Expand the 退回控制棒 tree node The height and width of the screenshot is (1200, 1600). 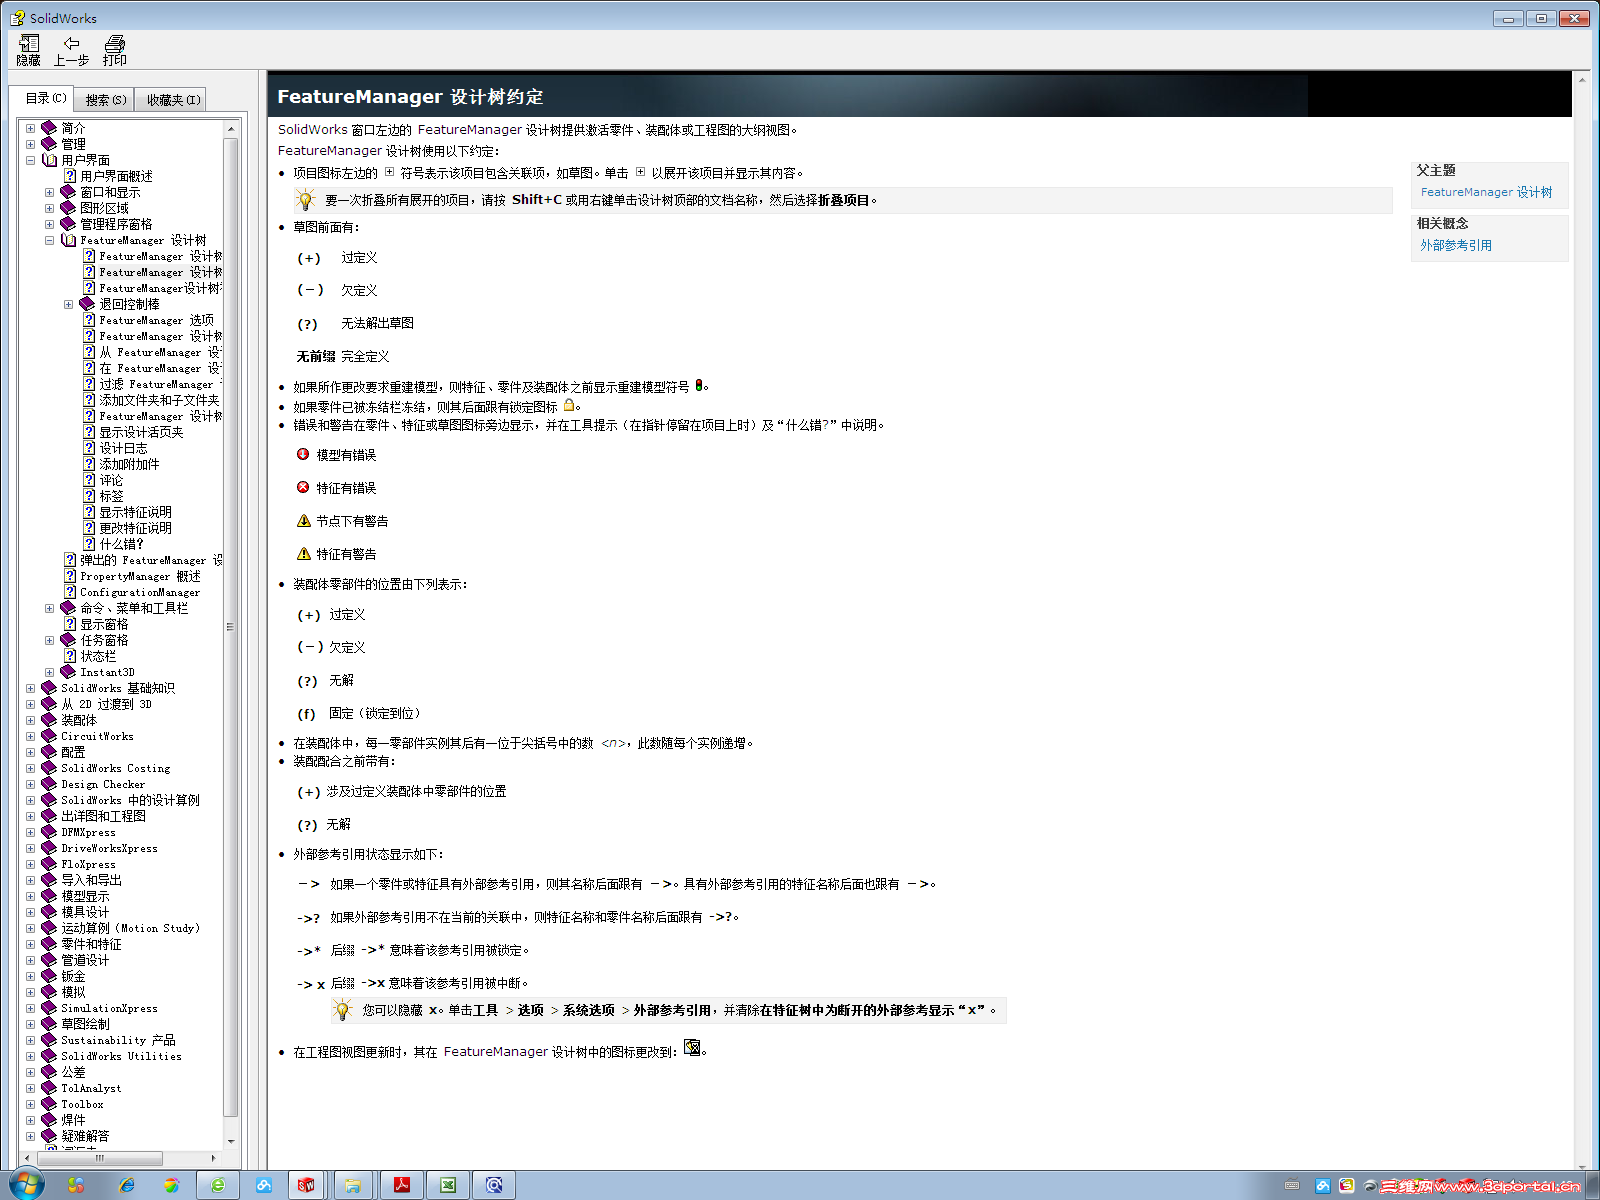68,304
